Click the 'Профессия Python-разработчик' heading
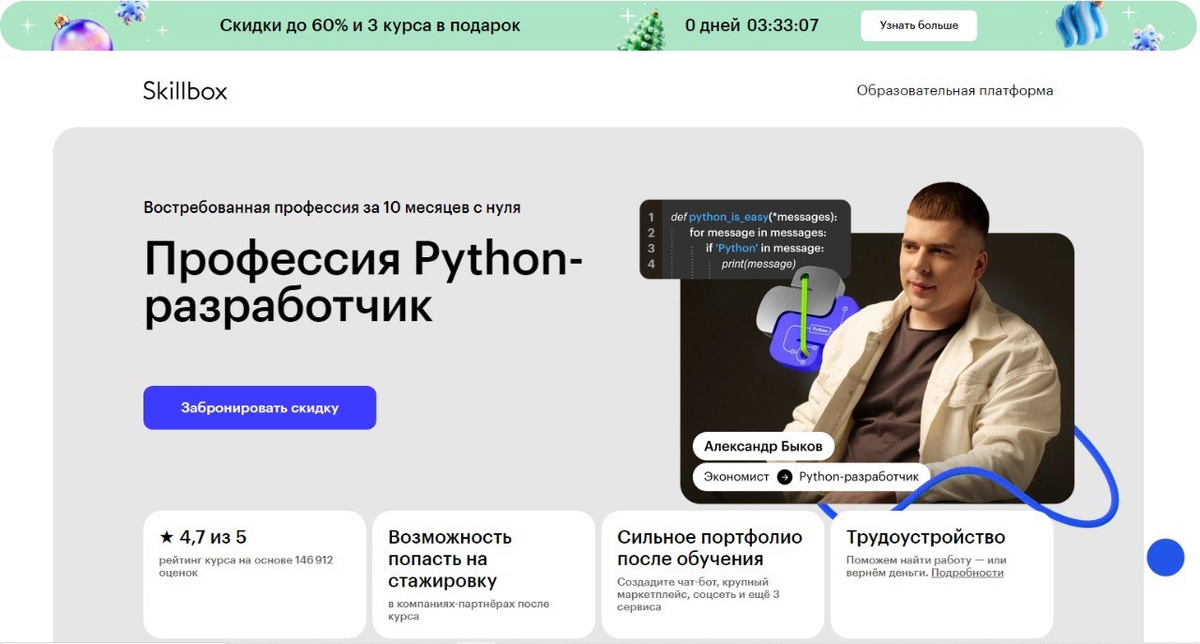 point(363,282)
